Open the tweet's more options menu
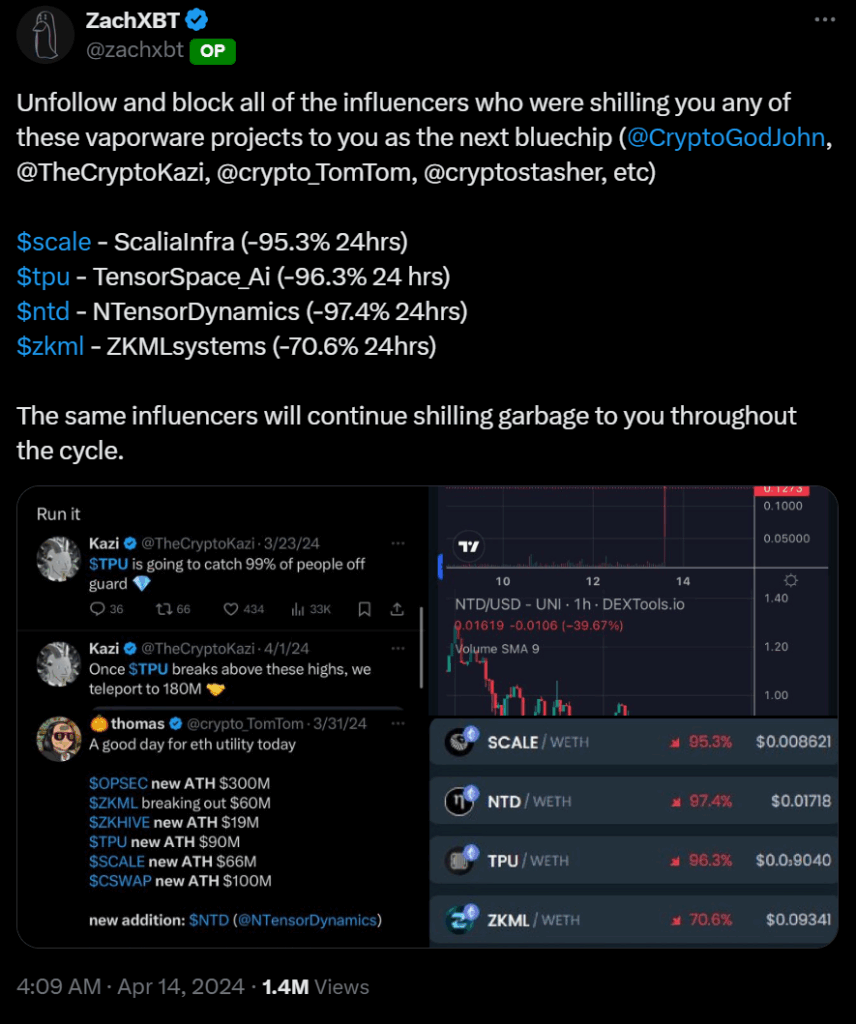 click(823, 20)
